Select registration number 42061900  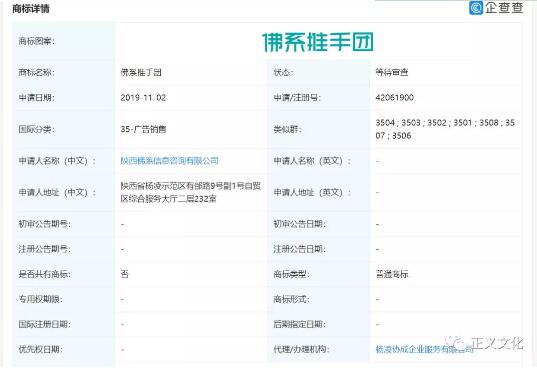pos(395,98)
